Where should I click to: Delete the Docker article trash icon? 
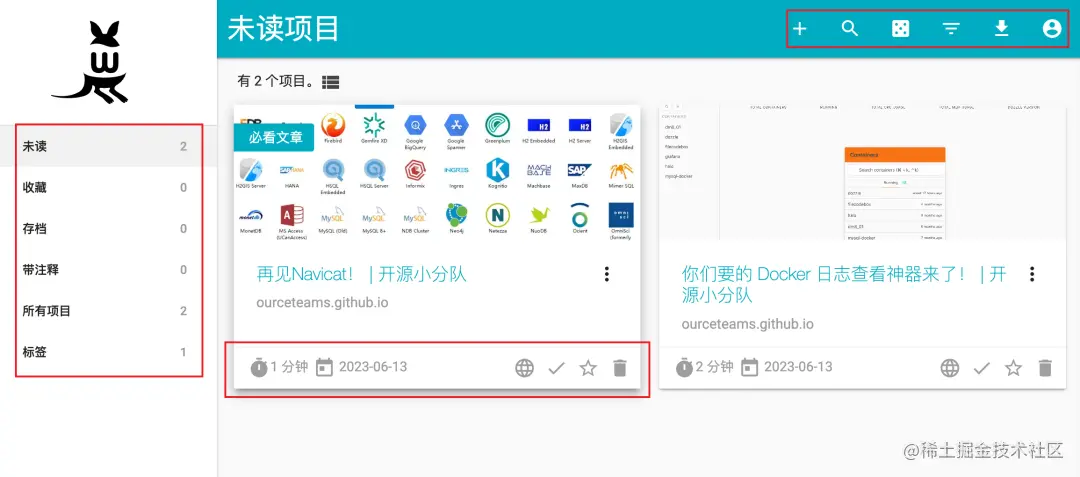[x=1046, y=368]
